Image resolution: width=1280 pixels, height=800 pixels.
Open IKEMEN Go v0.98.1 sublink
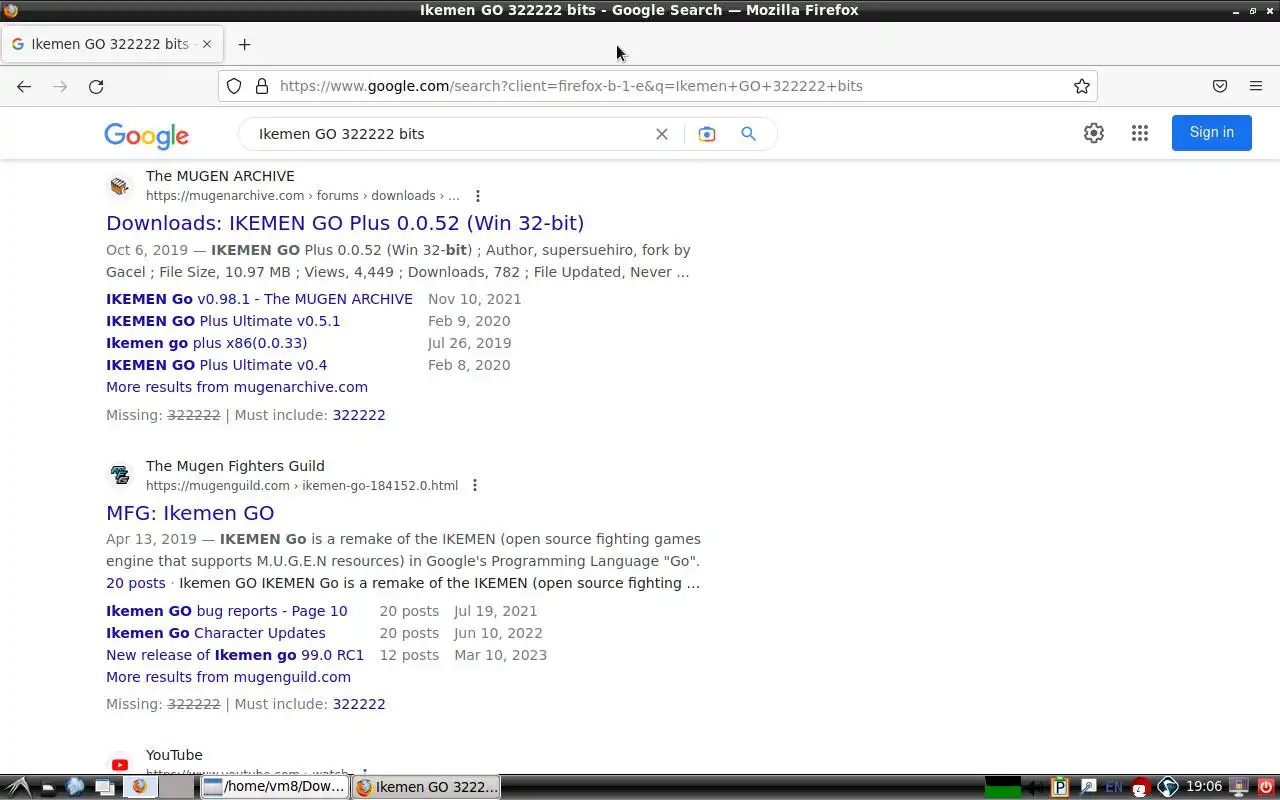tap(259, 299)
